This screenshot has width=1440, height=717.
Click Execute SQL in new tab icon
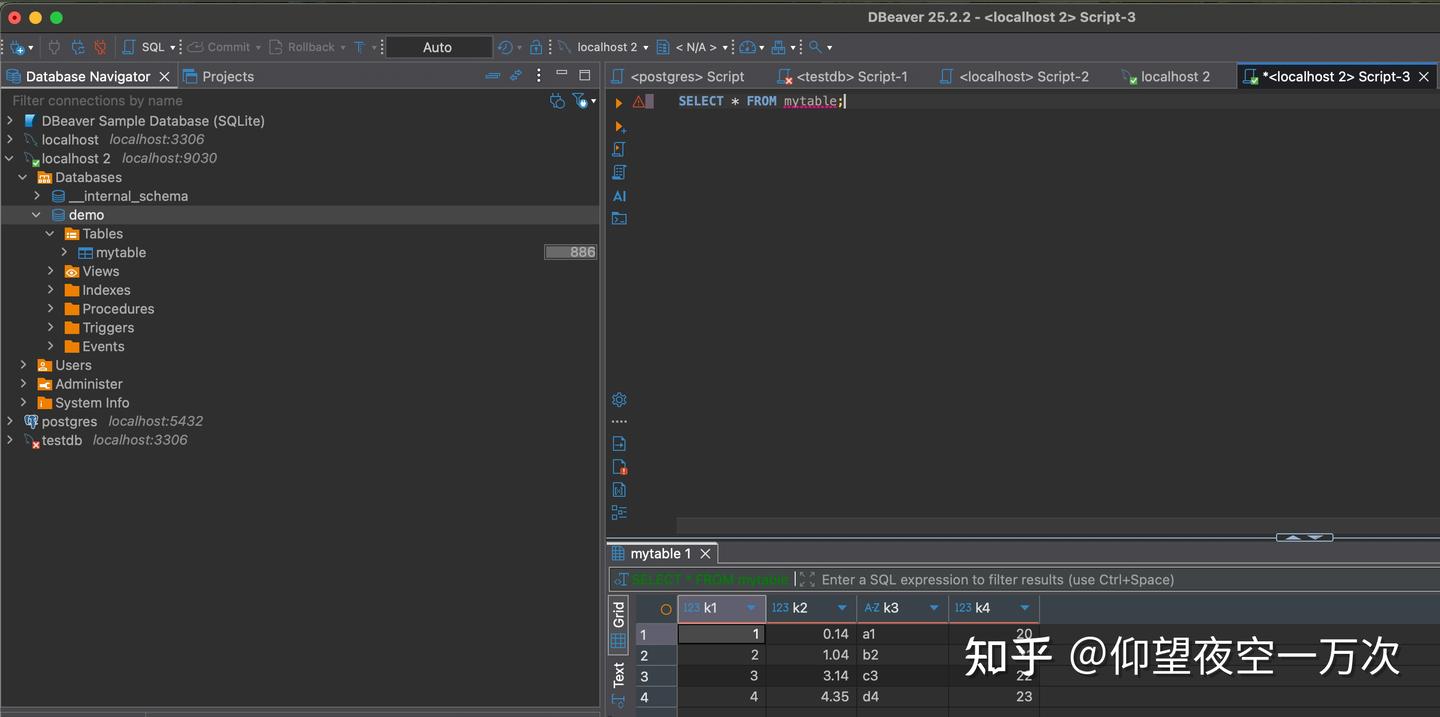point(619,127)
